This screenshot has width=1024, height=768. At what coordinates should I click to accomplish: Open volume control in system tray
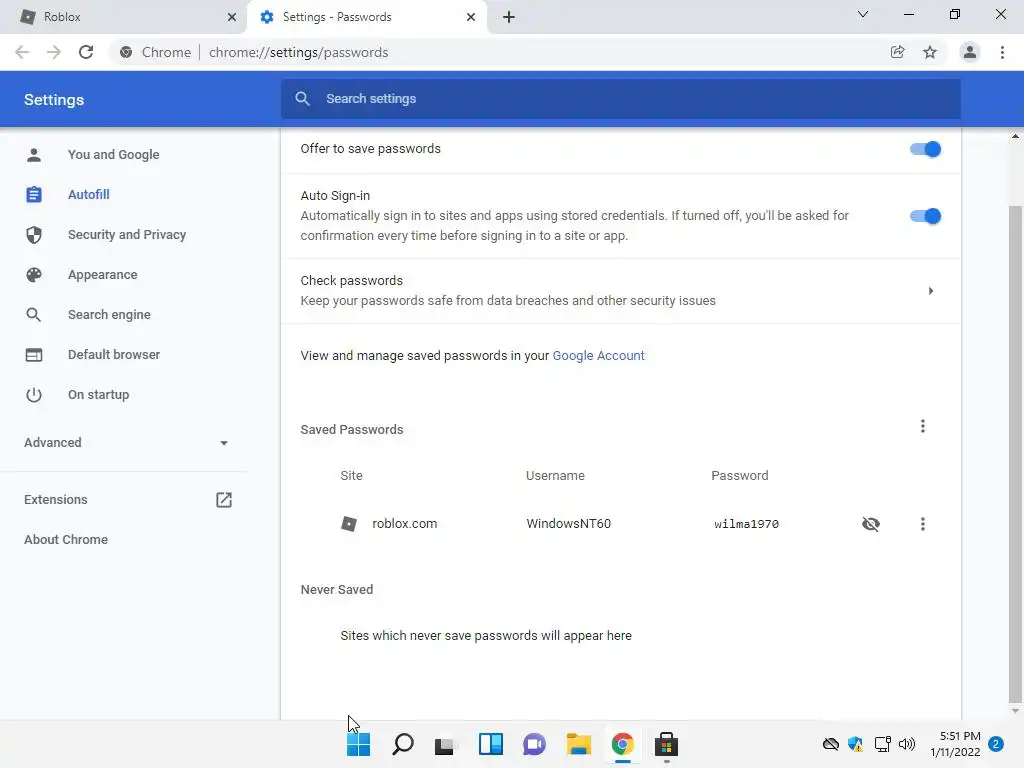click(x=907, y=744)
